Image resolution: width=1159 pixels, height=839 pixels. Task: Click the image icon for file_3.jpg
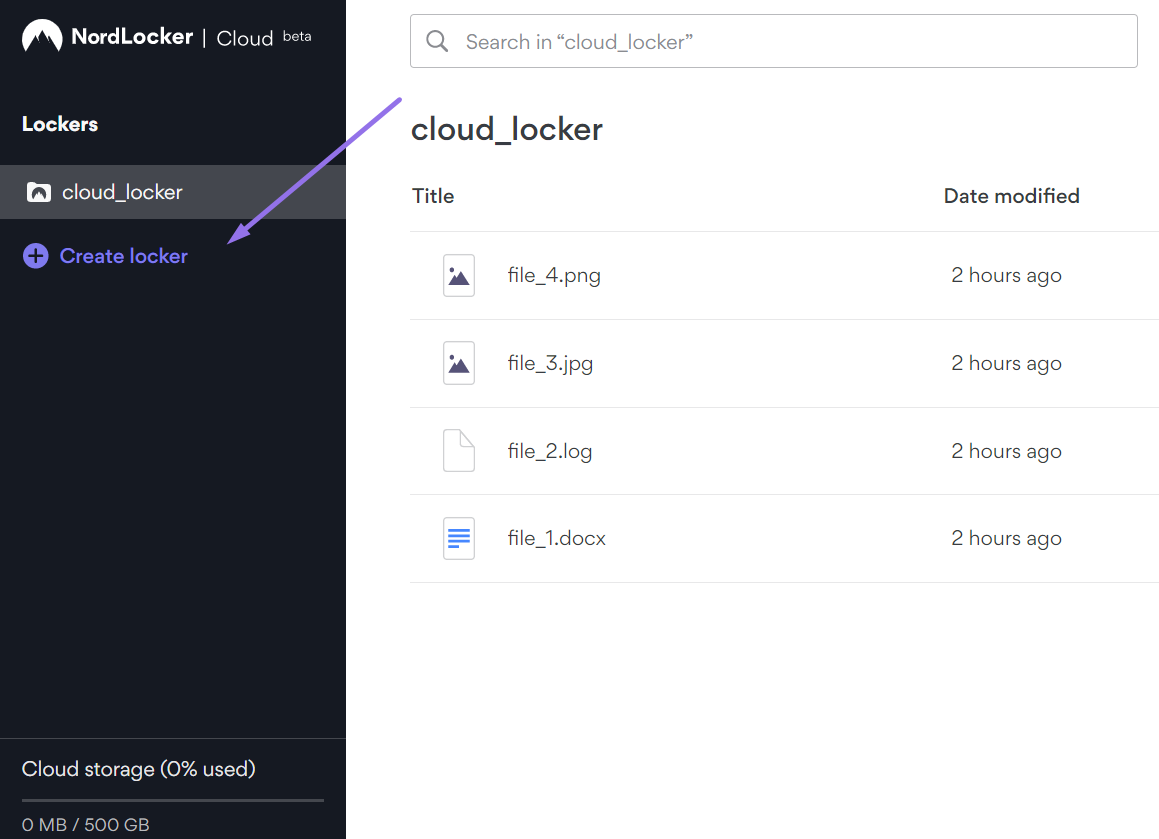point(458,363)
